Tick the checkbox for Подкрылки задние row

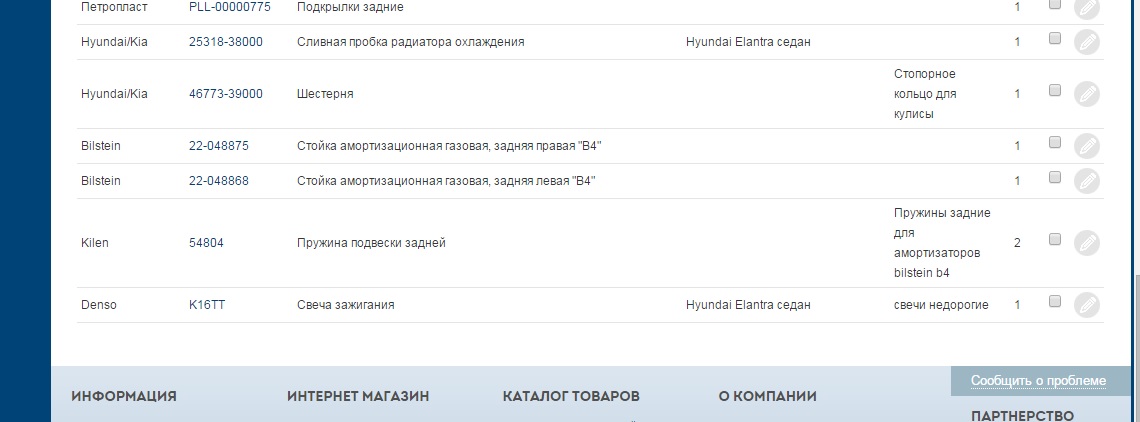coord(1054,4)
